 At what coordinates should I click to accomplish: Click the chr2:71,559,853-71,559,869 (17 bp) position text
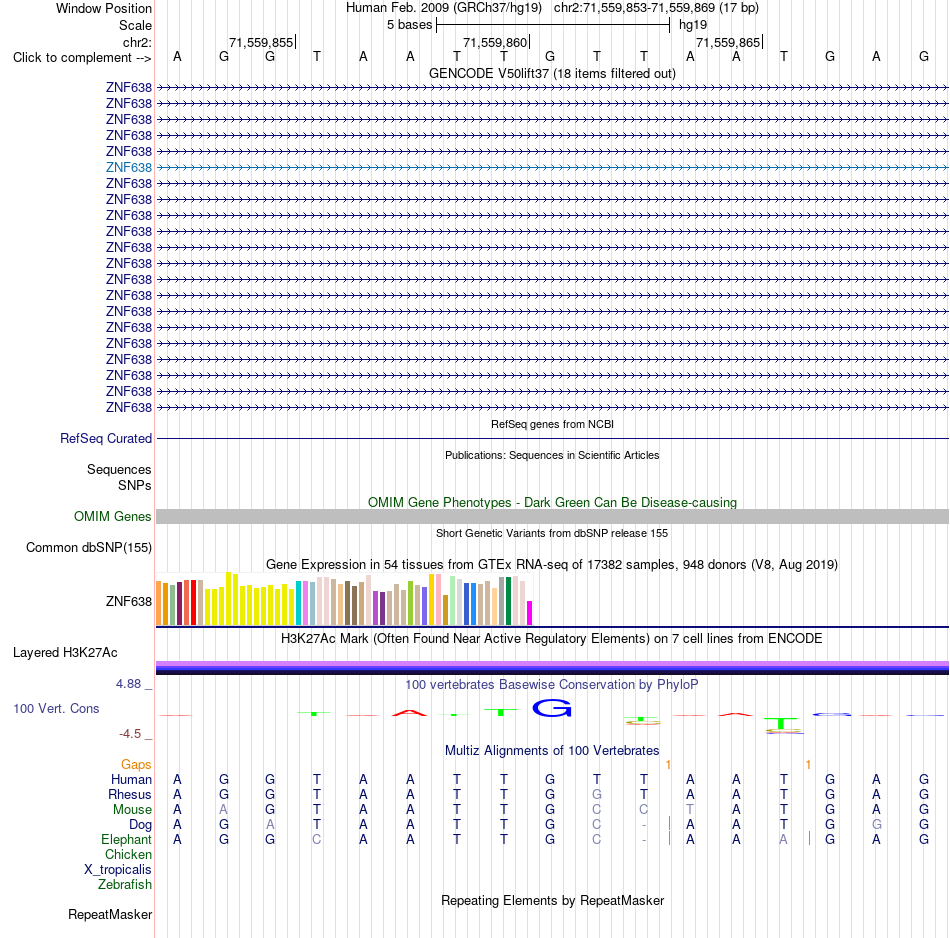656,8
